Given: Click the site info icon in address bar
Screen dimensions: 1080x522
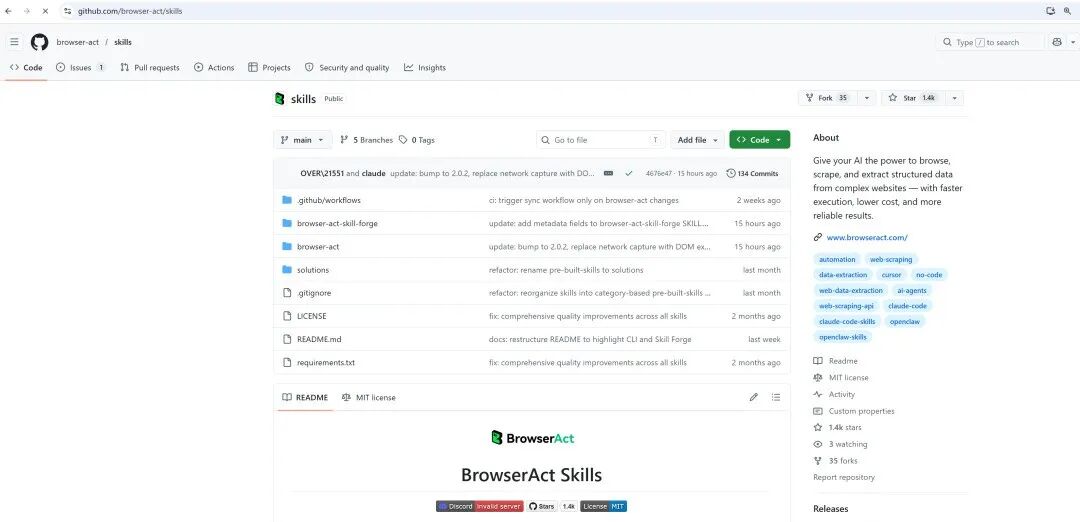Looking at the screenshot, I should tap(67, 11).
